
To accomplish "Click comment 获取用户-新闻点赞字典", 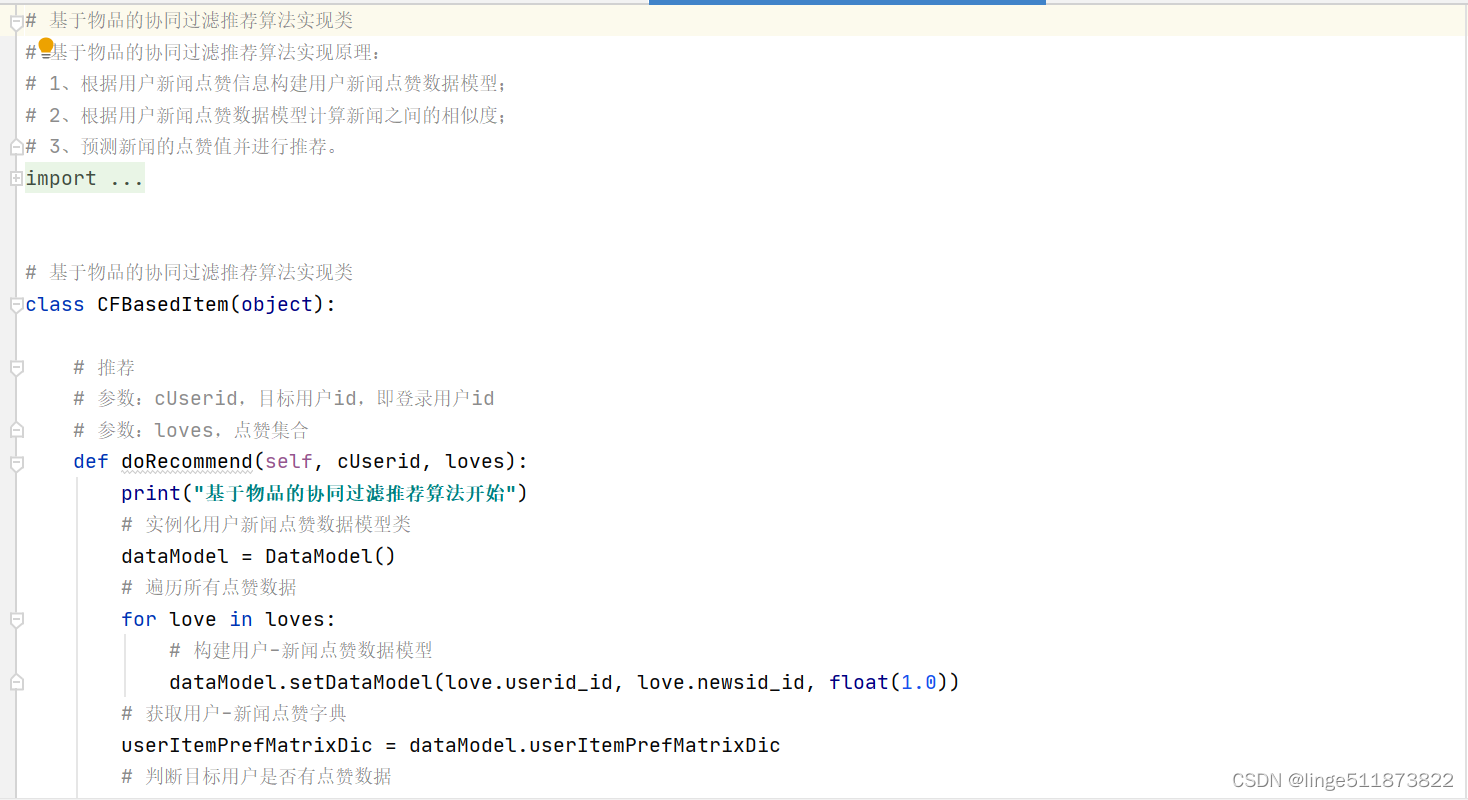I will [234, 713].
